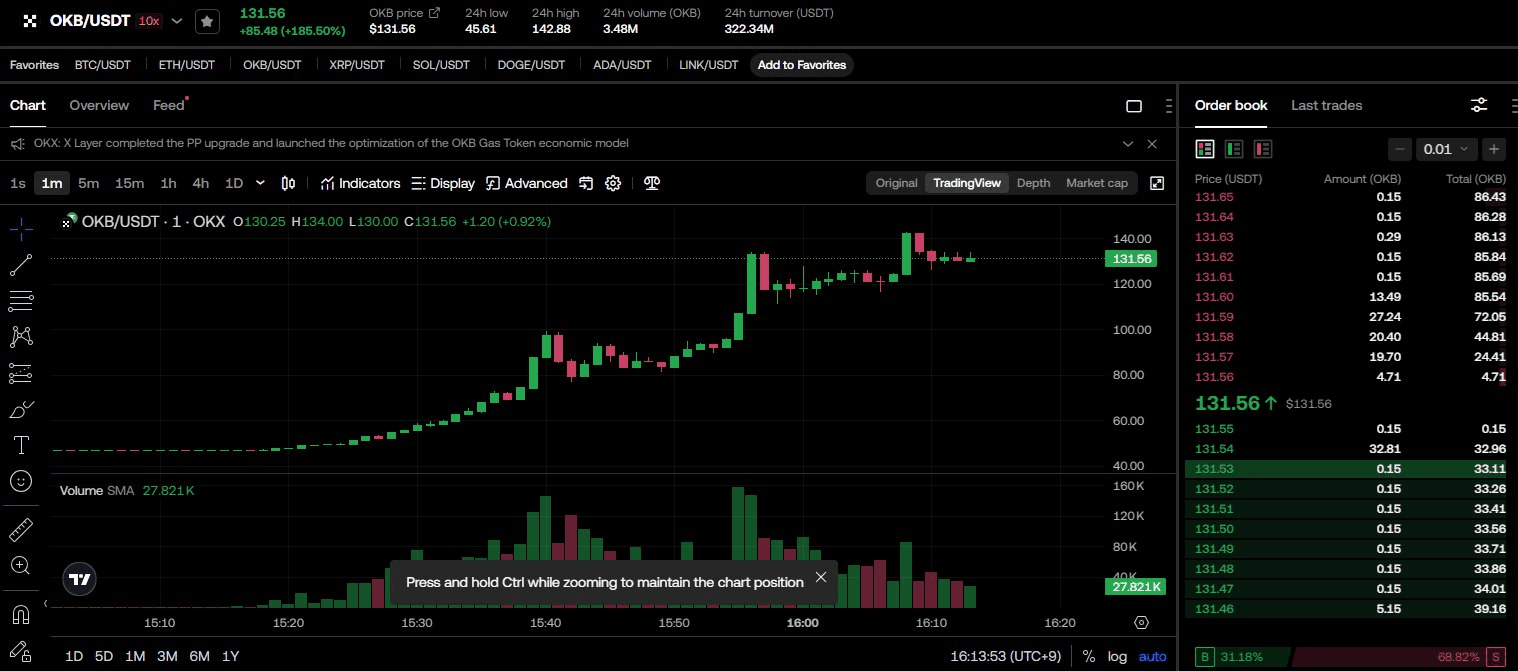Viewport: 1518px width, 671px height.
Task: Select the 15m timeframe
Action: point(129,183)
